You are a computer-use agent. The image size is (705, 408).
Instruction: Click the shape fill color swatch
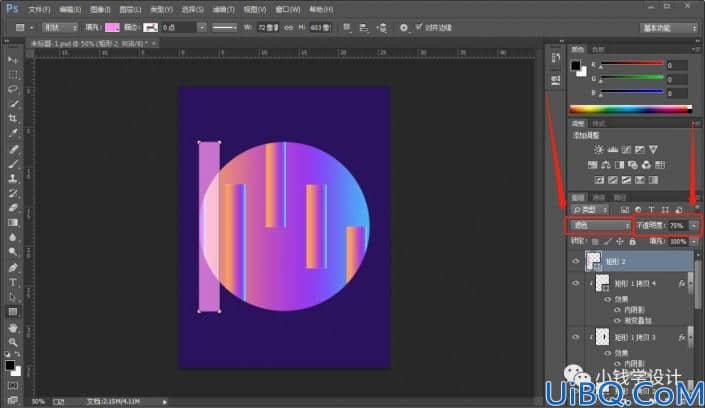coord(112,27)
